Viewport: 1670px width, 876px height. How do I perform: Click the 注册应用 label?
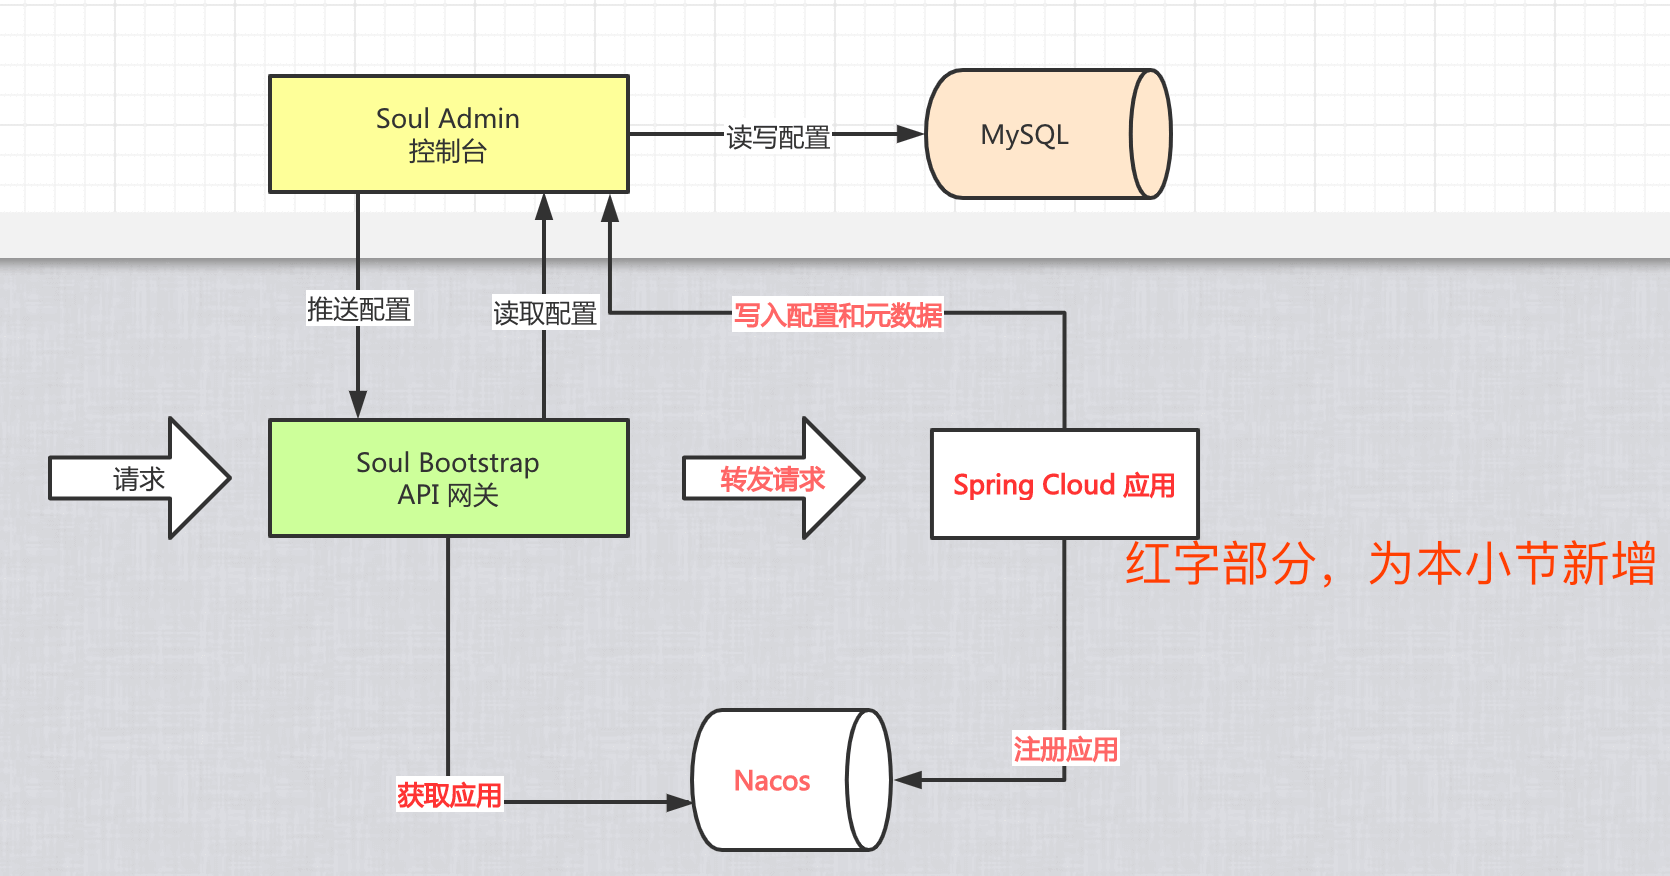point(1066,749)
